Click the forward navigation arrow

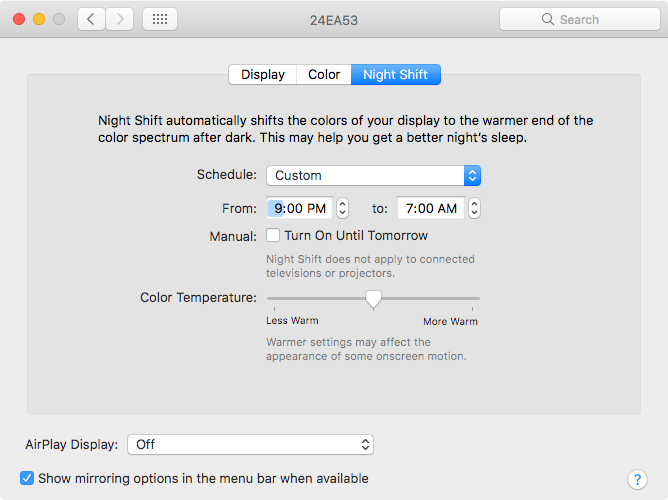pos(120,19)
